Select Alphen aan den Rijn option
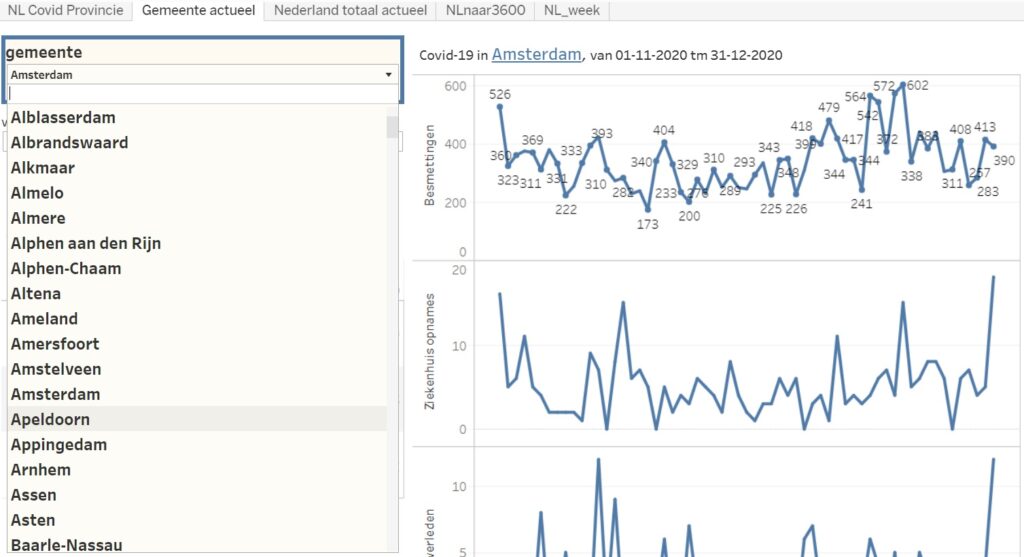This screenshot has width=1024, height=557. 86,243
